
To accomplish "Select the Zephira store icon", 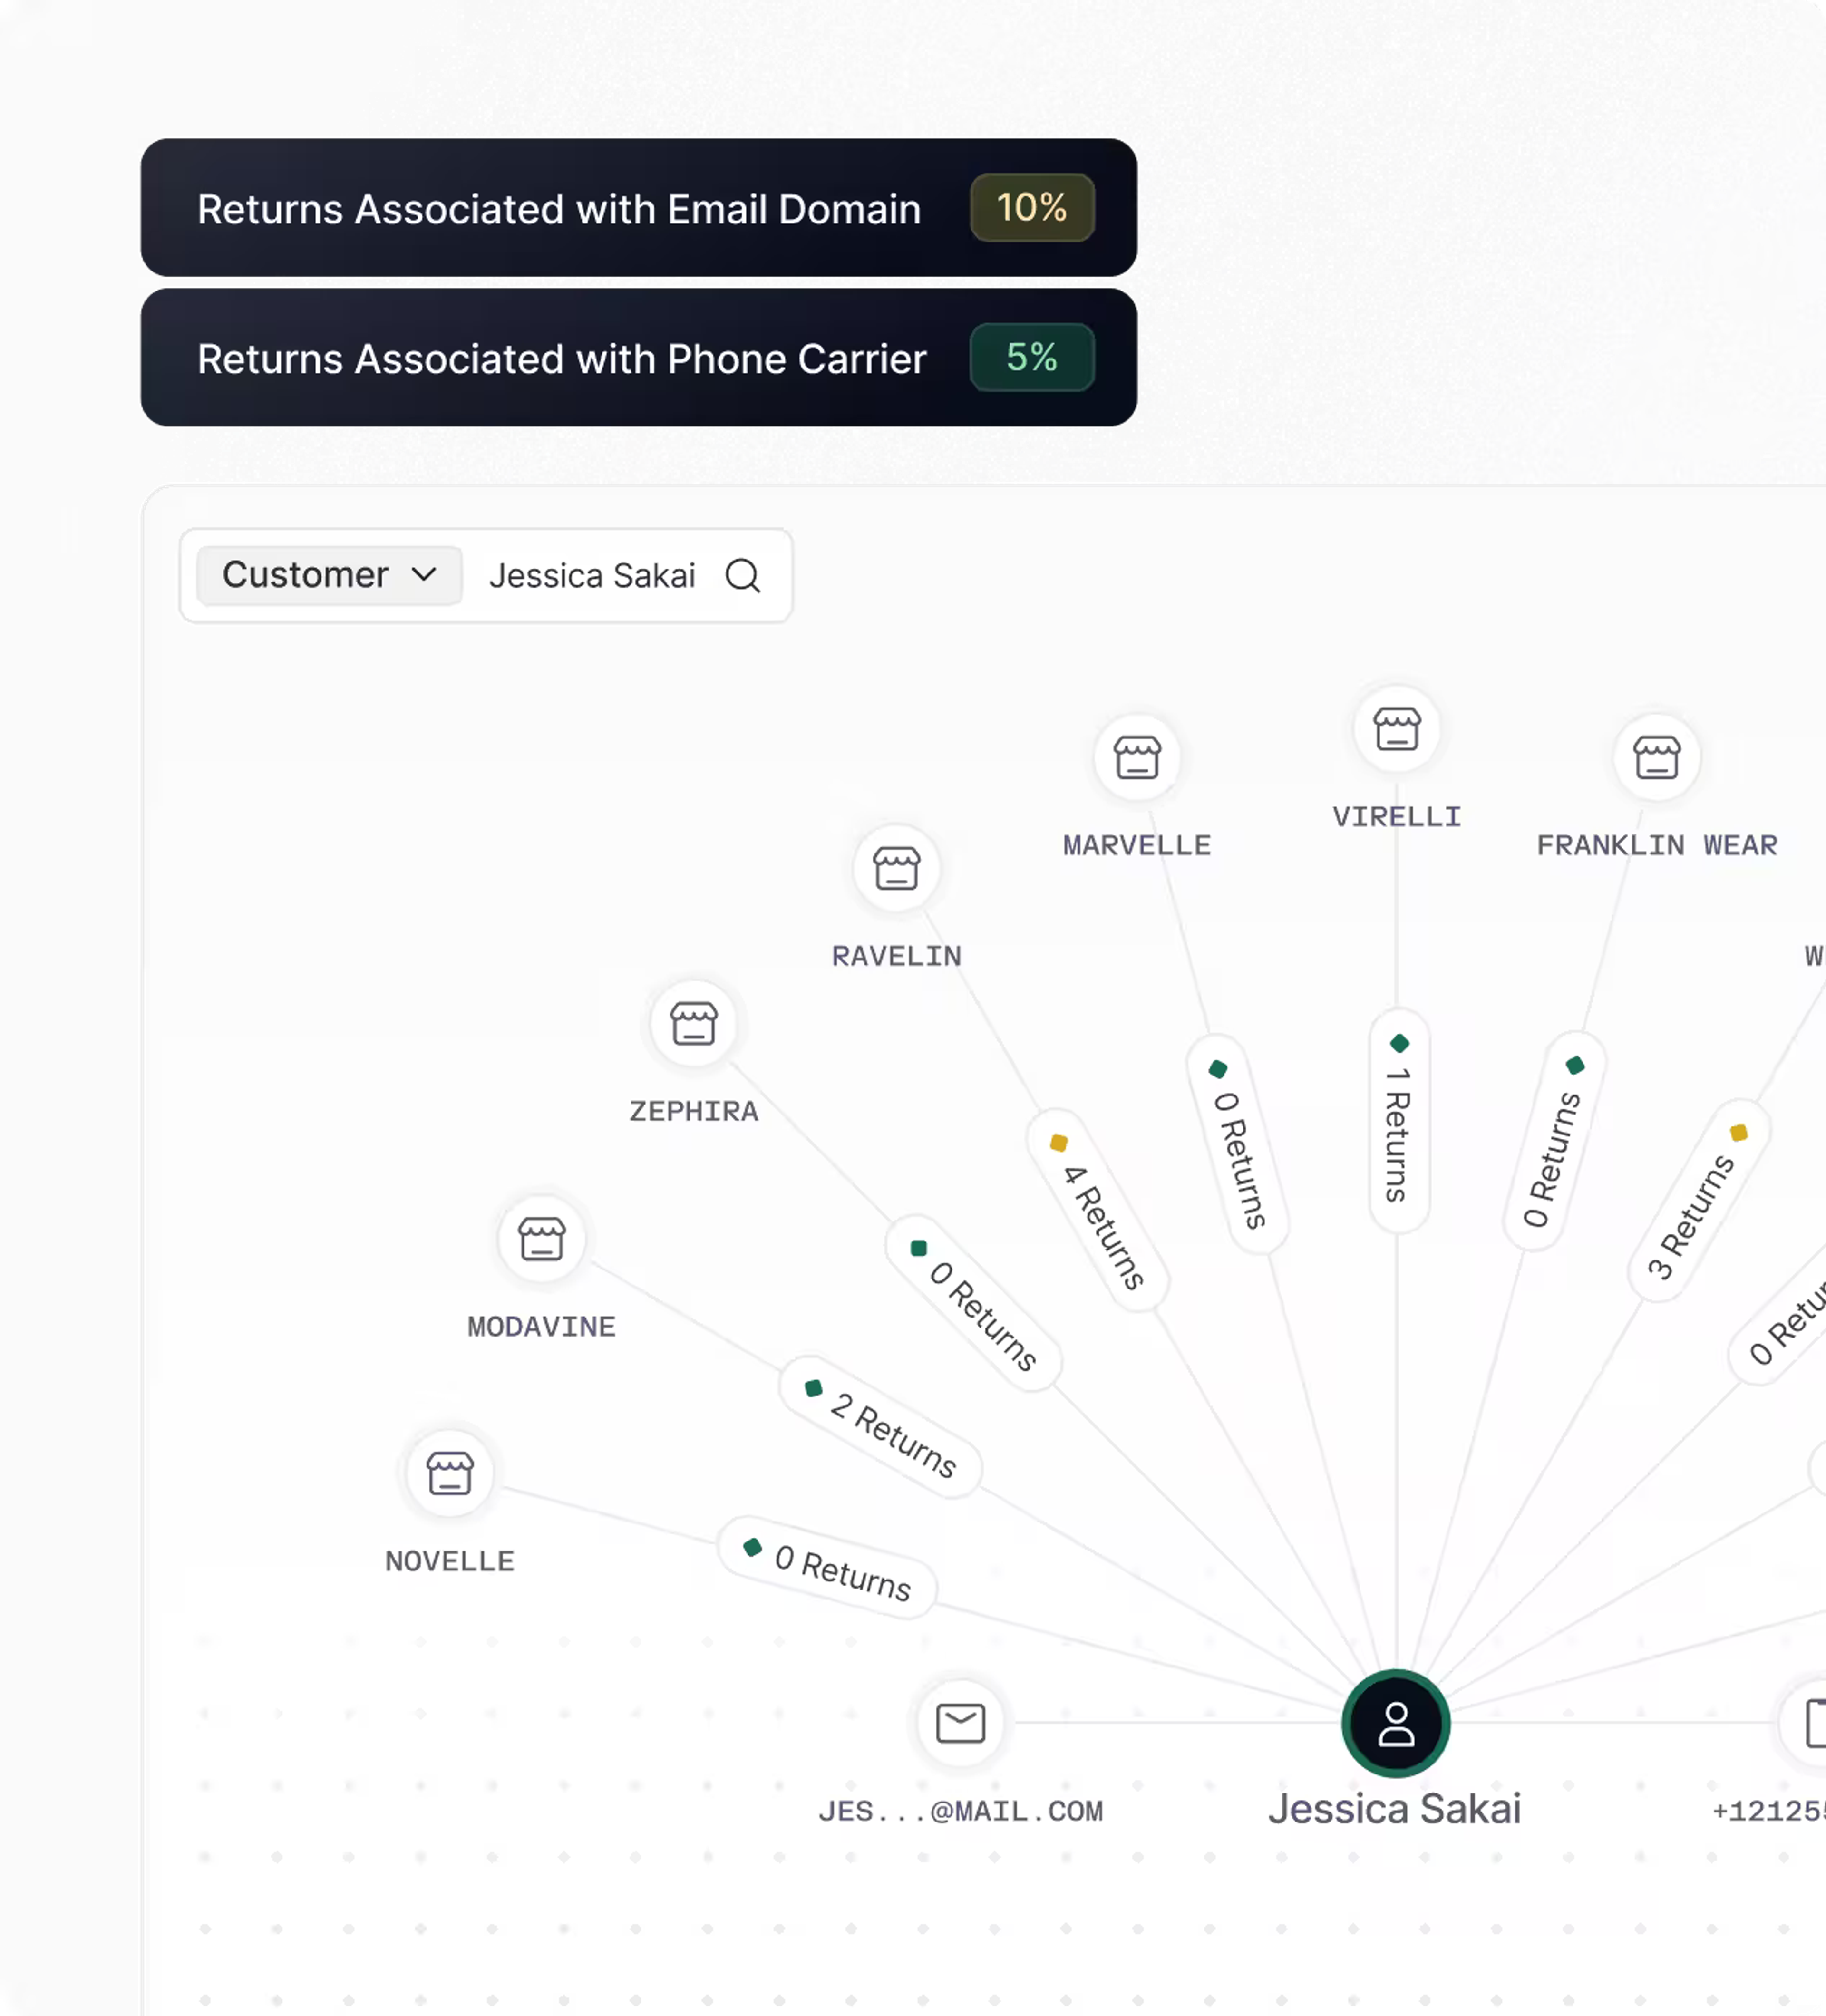I will (693, 1024).
